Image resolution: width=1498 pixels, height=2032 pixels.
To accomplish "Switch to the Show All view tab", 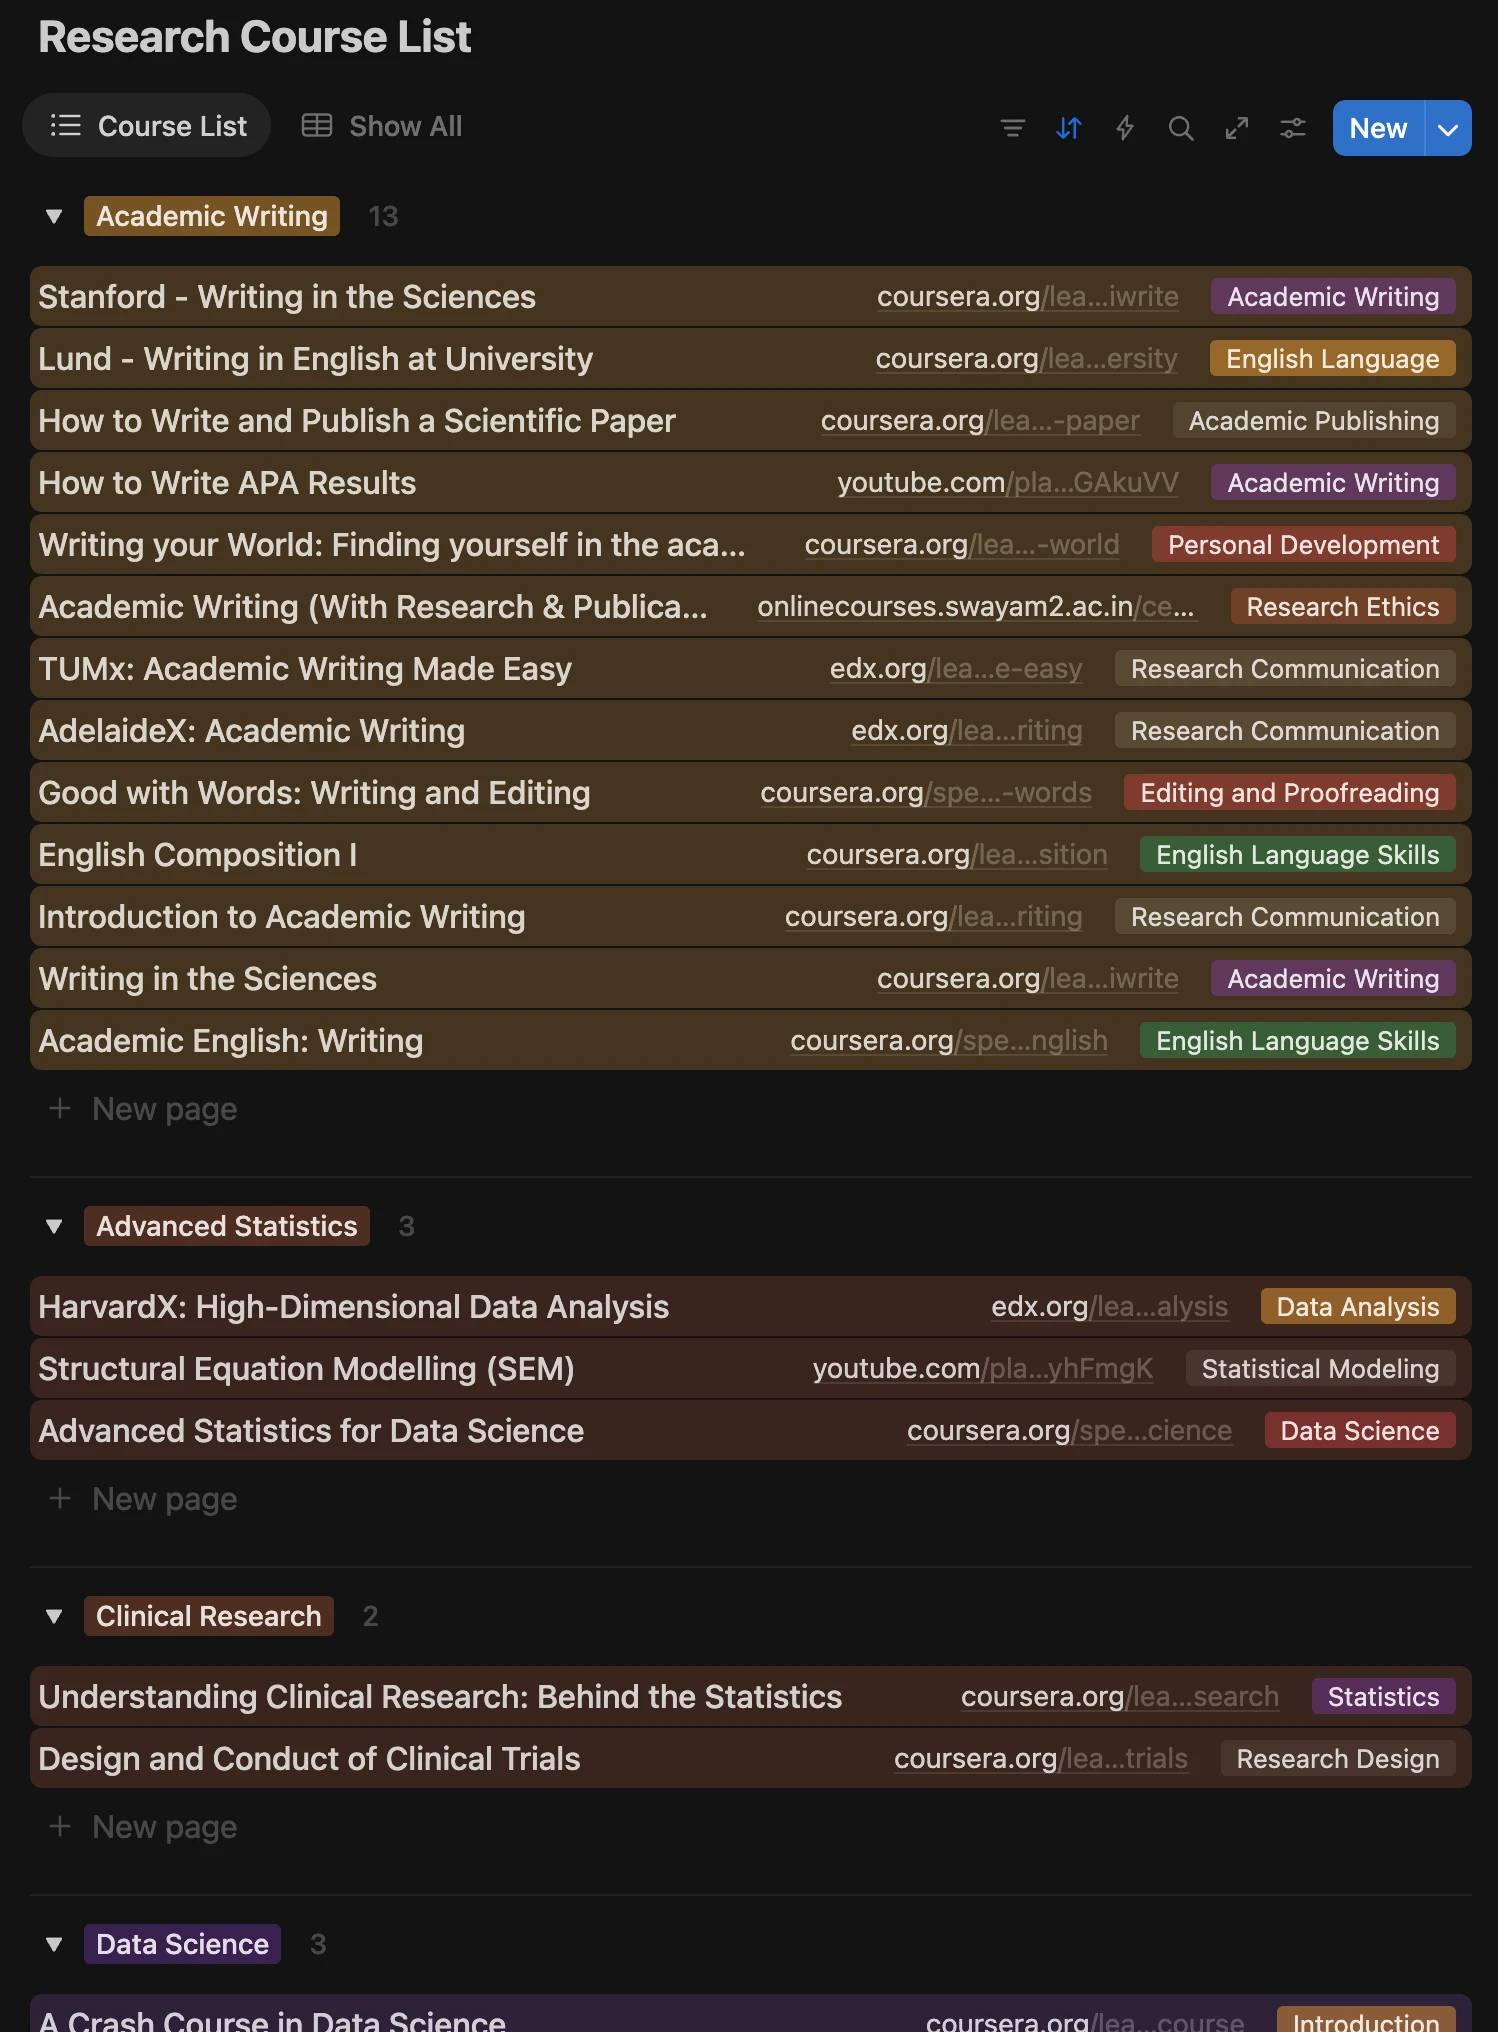I will pos(382,126).
